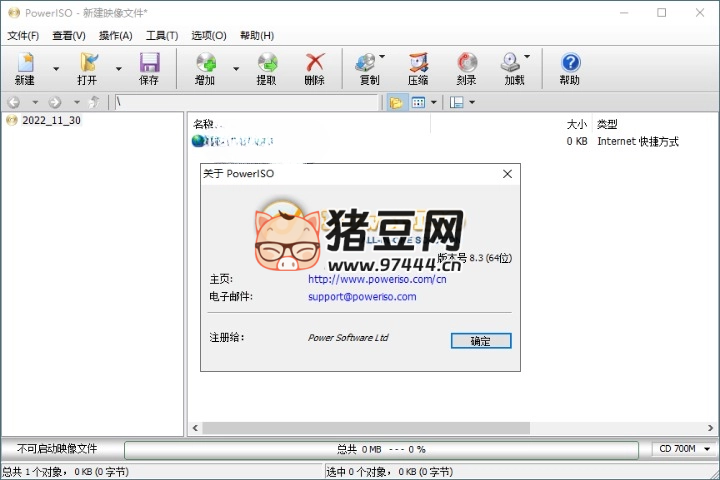Viewport: 720px width, 480px height.
Task: Click the OK (确定) button
Action: (481, 341)
